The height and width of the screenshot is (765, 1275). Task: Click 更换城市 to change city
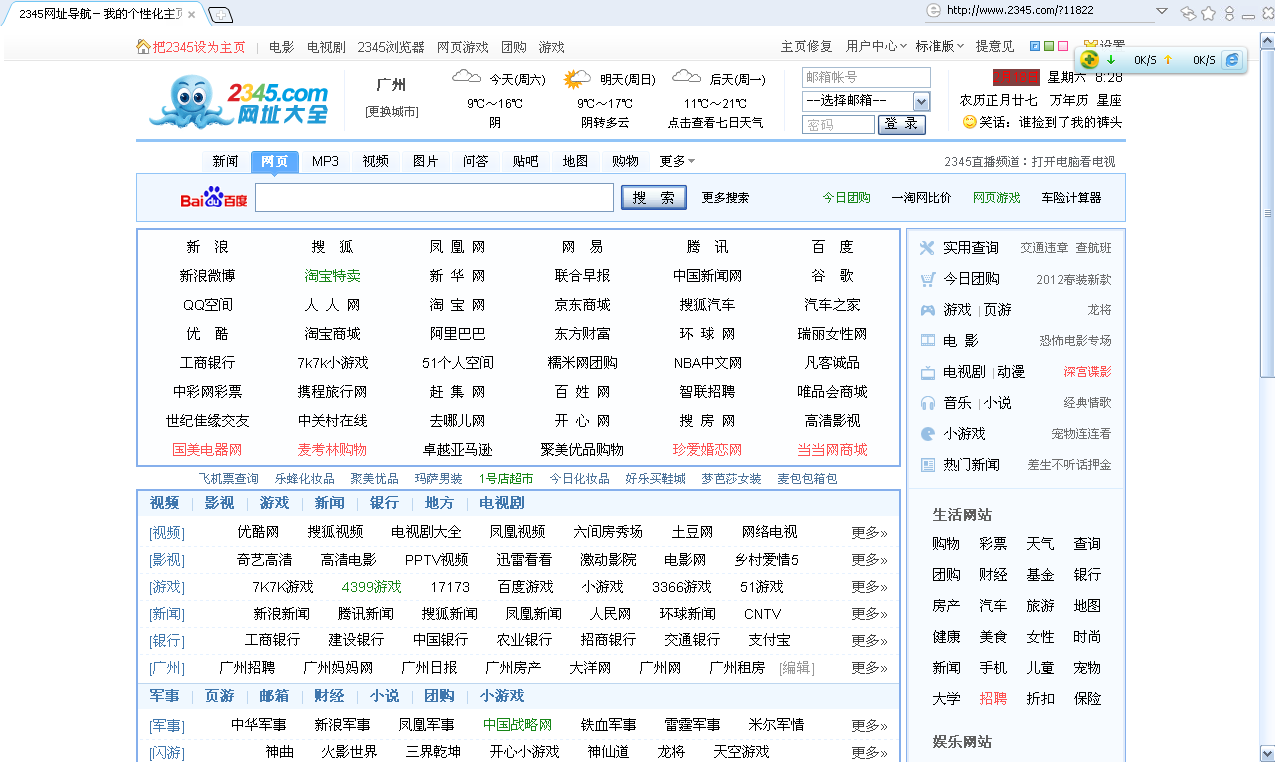tap(392, 112)
